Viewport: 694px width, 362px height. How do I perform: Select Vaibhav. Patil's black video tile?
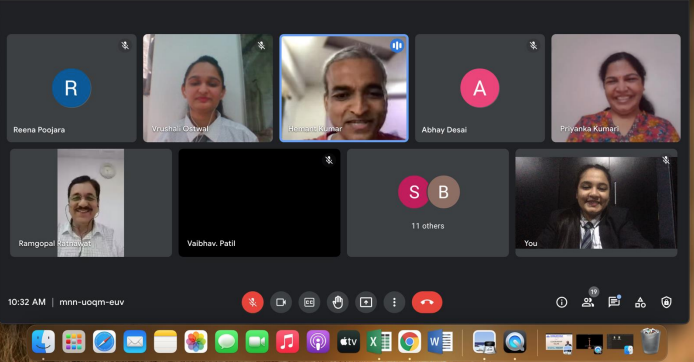pos(259,203)
